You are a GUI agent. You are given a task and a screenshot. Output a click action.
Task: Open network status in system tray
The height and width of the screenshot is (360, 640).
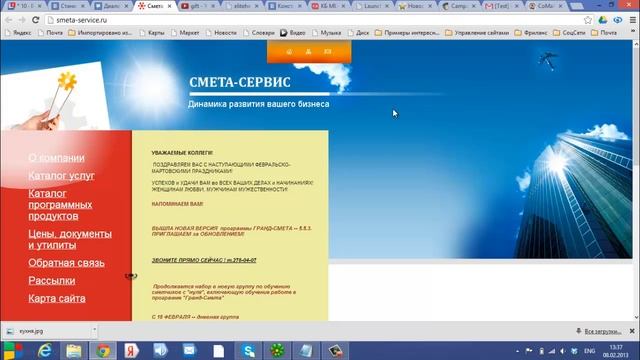tap(552, 351)
